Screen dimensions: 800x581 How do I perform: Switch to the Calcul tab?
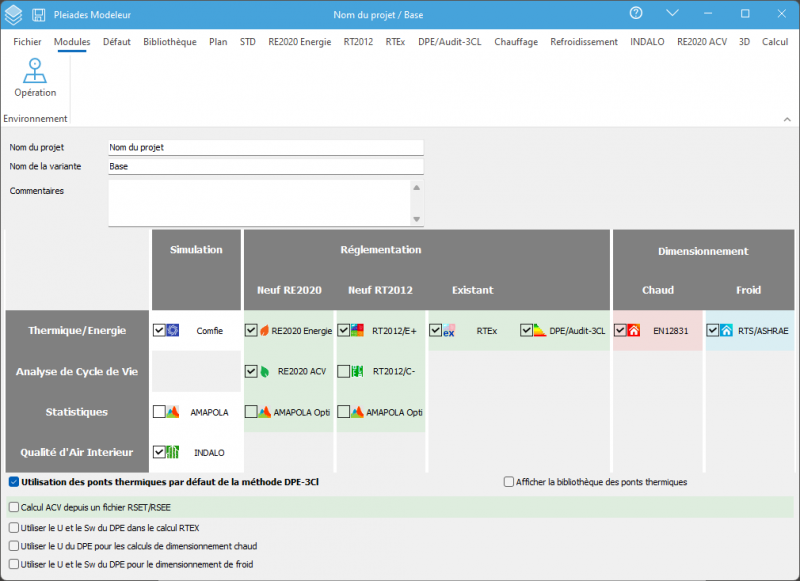tap(775, 42)
